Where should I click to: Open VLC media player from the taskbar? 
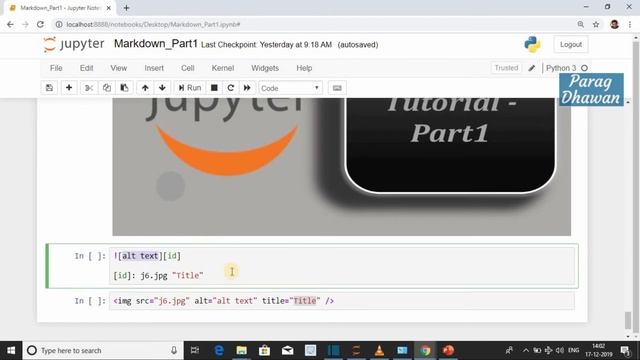tap(379, 350)
